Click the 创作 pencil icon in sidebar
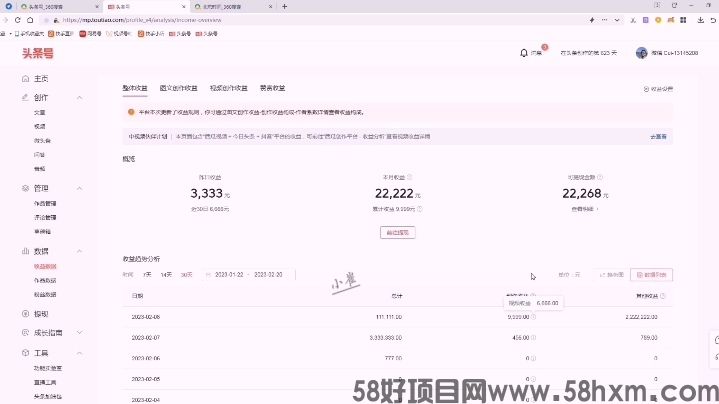 pyautogui.click(x=26, y=98)
